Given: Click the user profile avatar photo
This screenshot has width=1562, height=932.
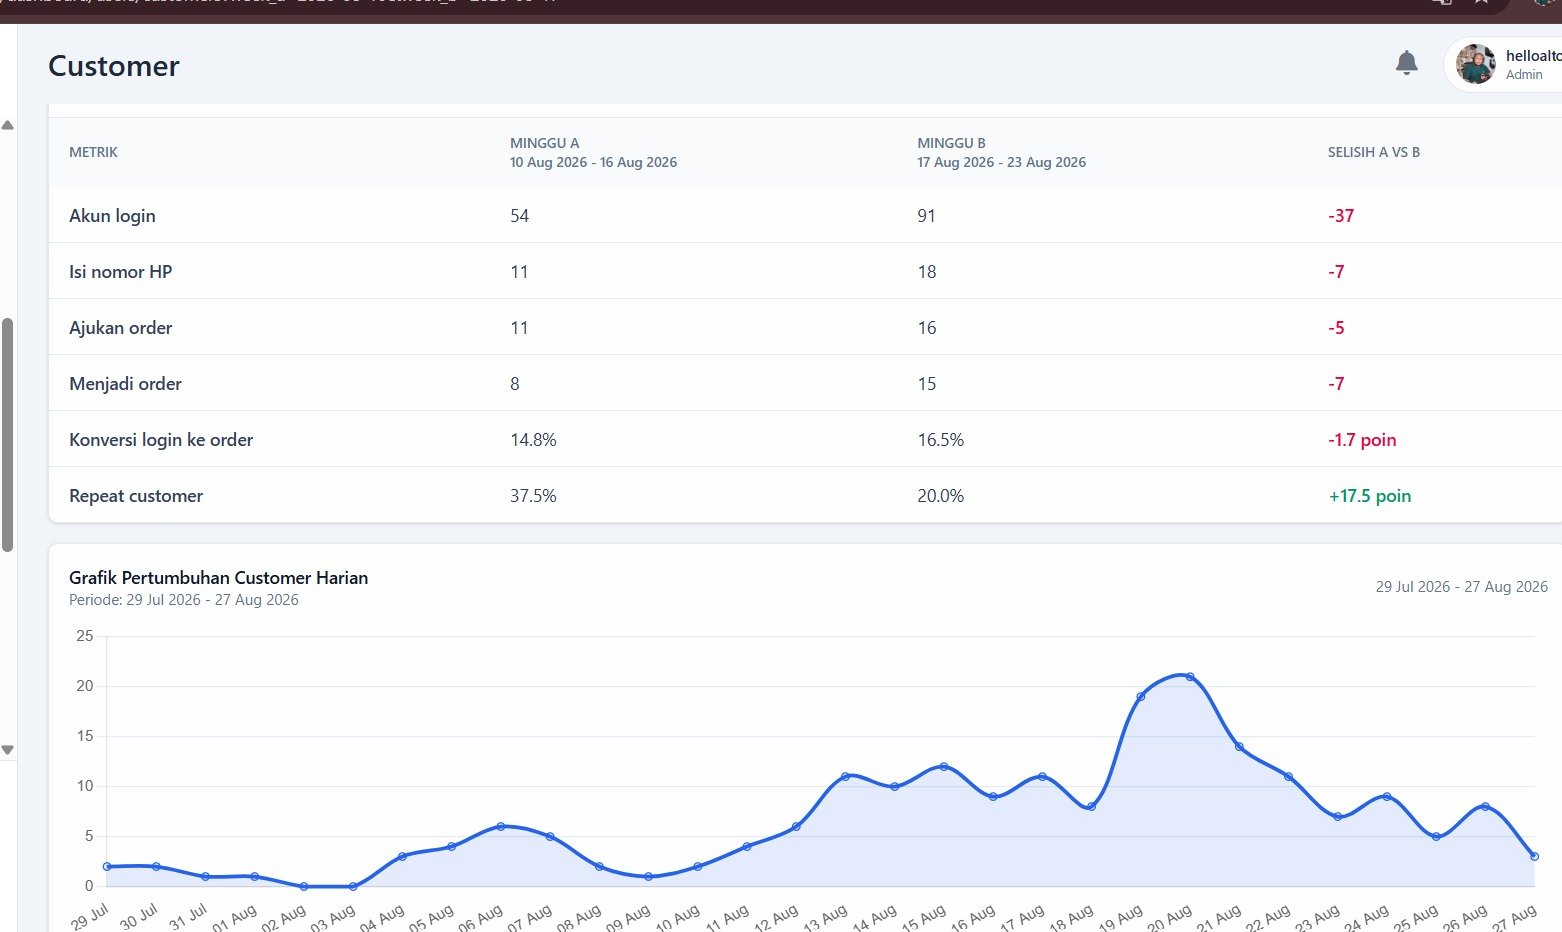Looking at the screenshot, I should click(1476, 64).
